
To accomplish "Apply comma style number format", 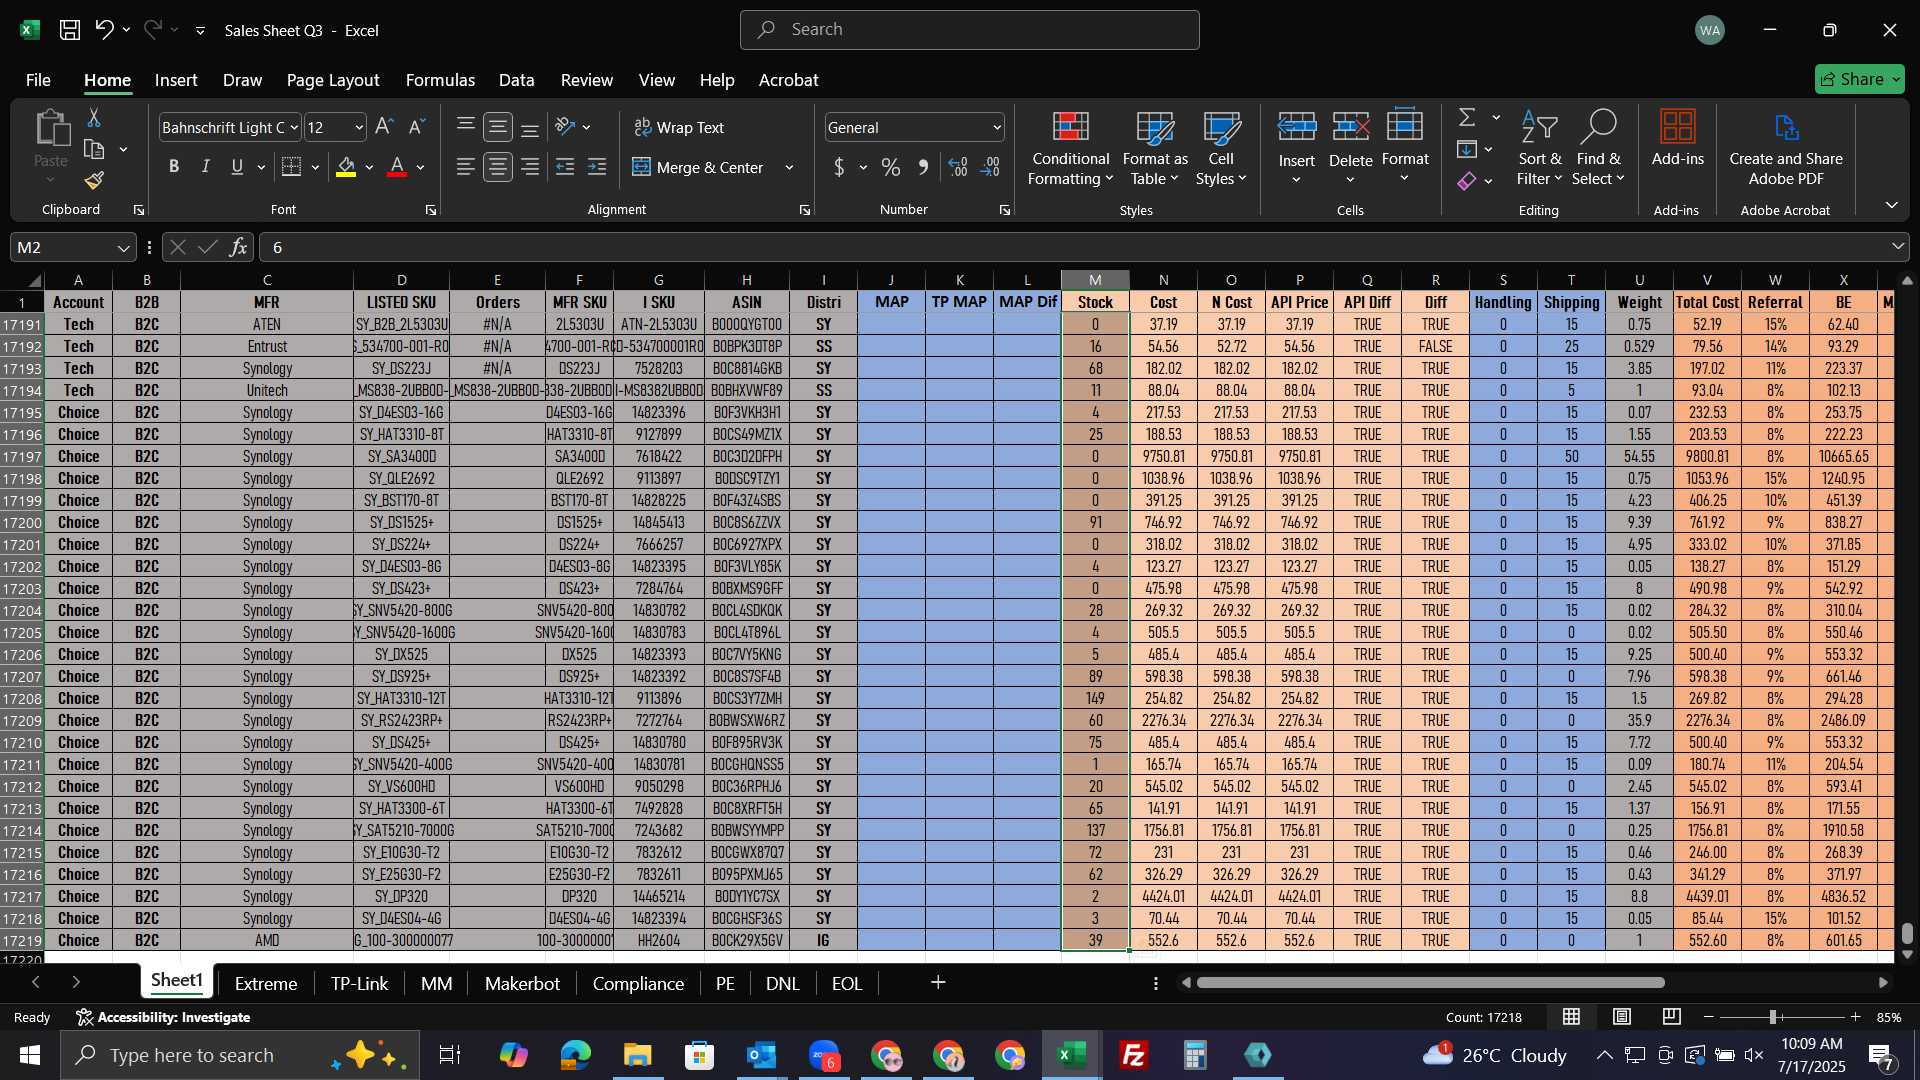I will pyautogui.click(x=924, y=168).
